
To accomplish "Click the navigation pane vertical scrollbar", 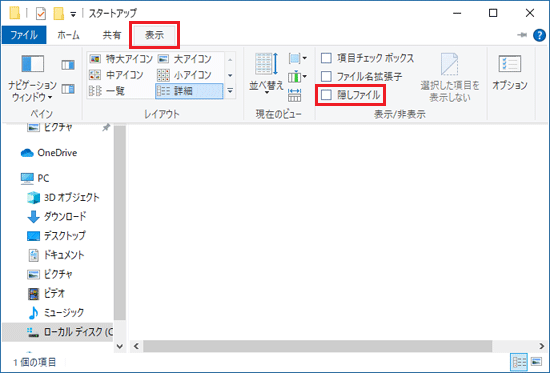I will tap(120, 223).
